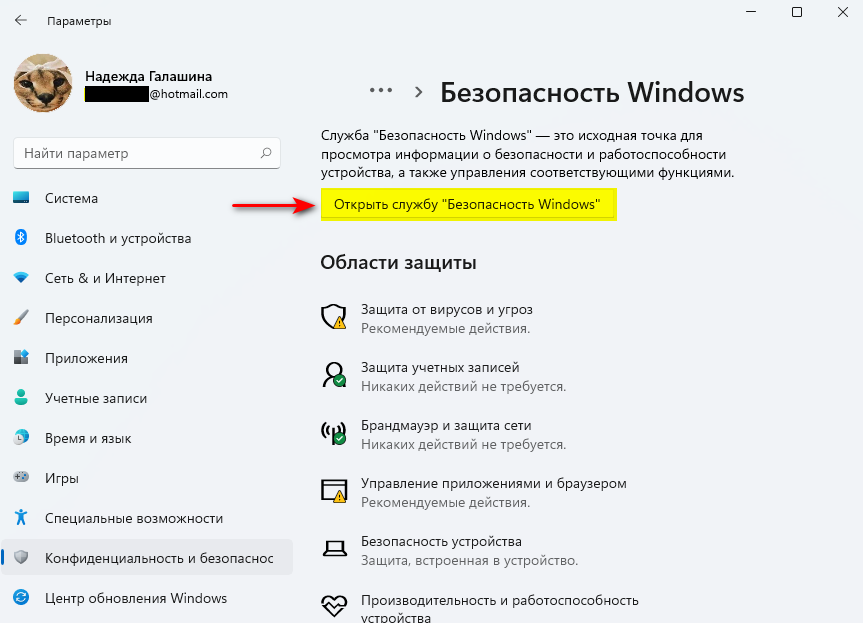Click the breadcrumb chevron arrow

(418, 91)
